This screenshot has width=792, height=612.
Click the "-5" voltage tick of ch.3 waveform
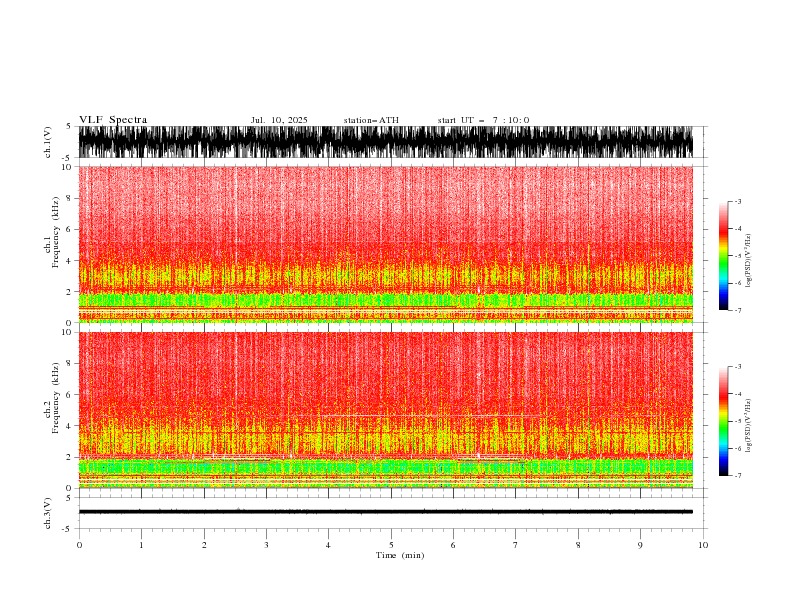pyautogui.click(x=68, y=529)
